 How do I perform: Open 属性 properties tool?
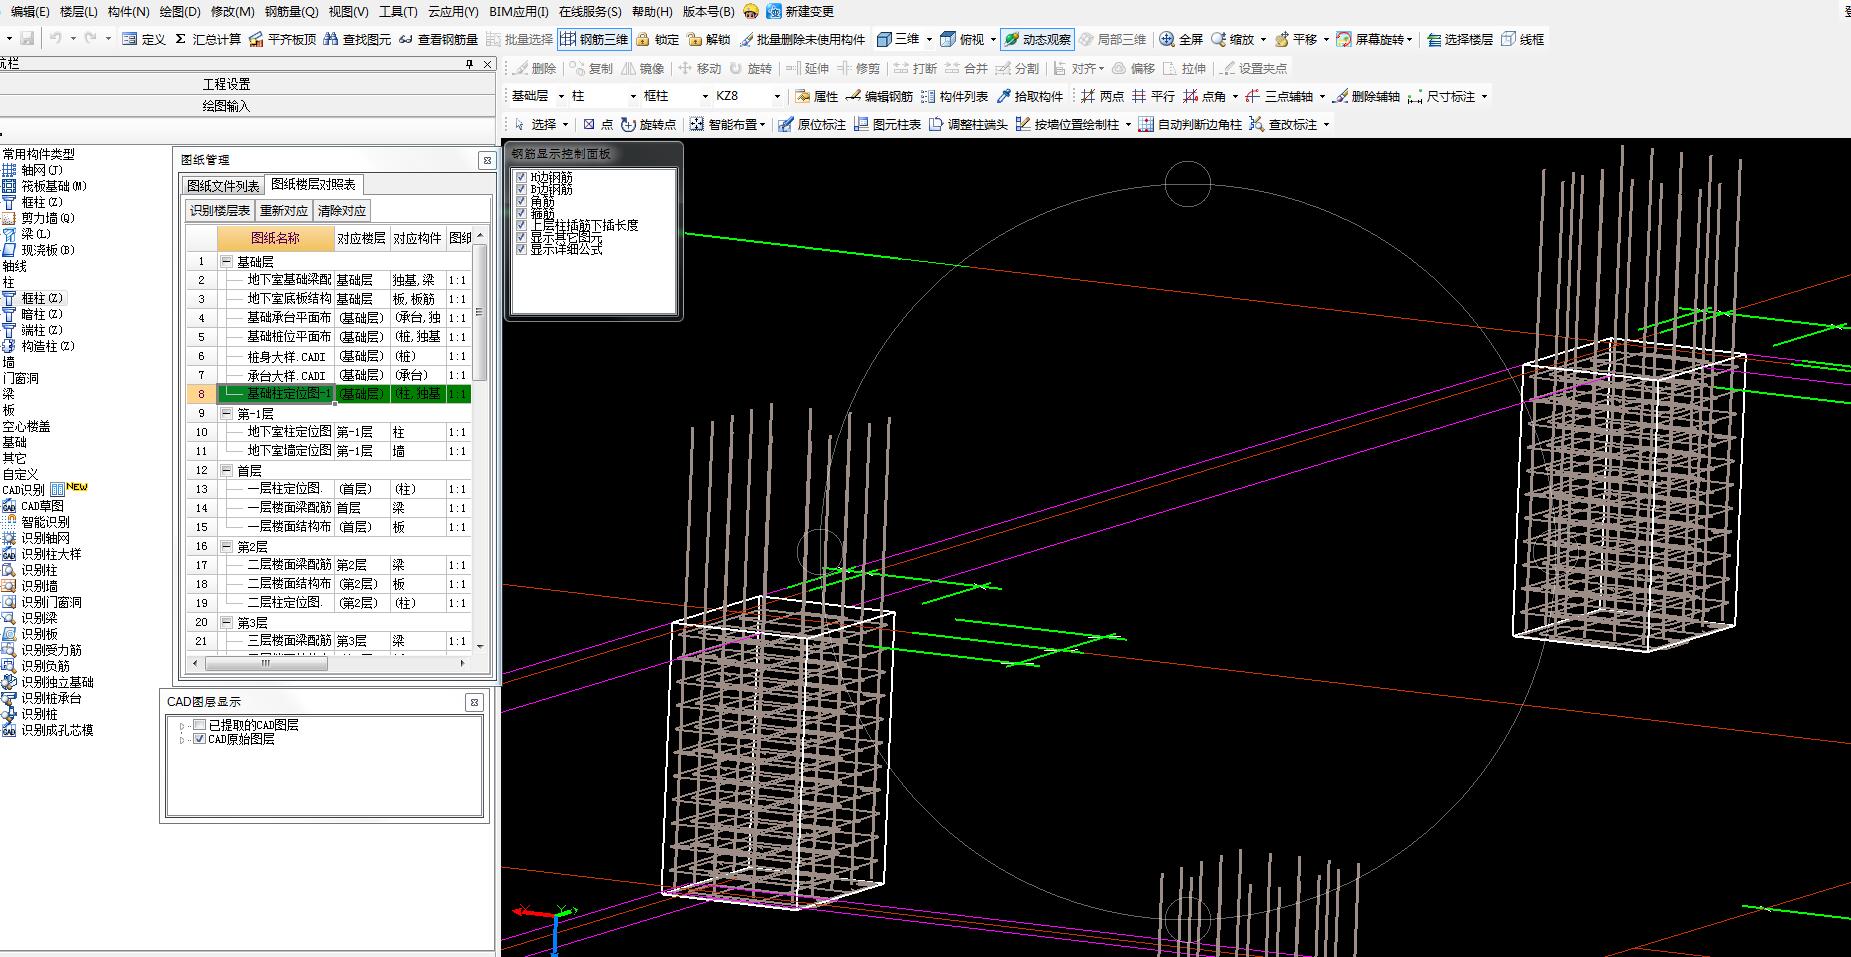(x=816, y=96)
